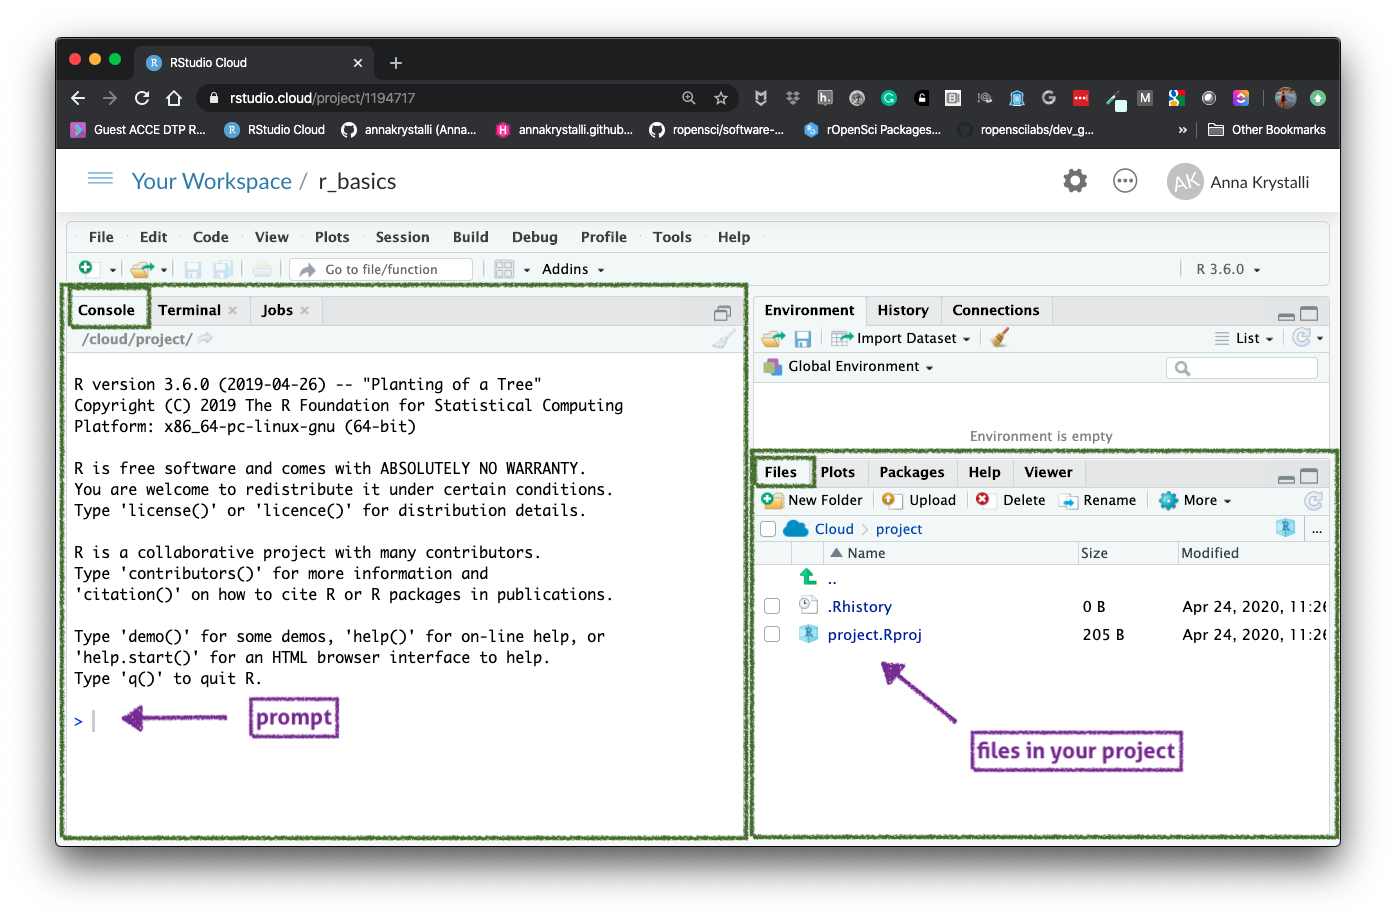
Task: Click the print document icon
Action: 262,269
